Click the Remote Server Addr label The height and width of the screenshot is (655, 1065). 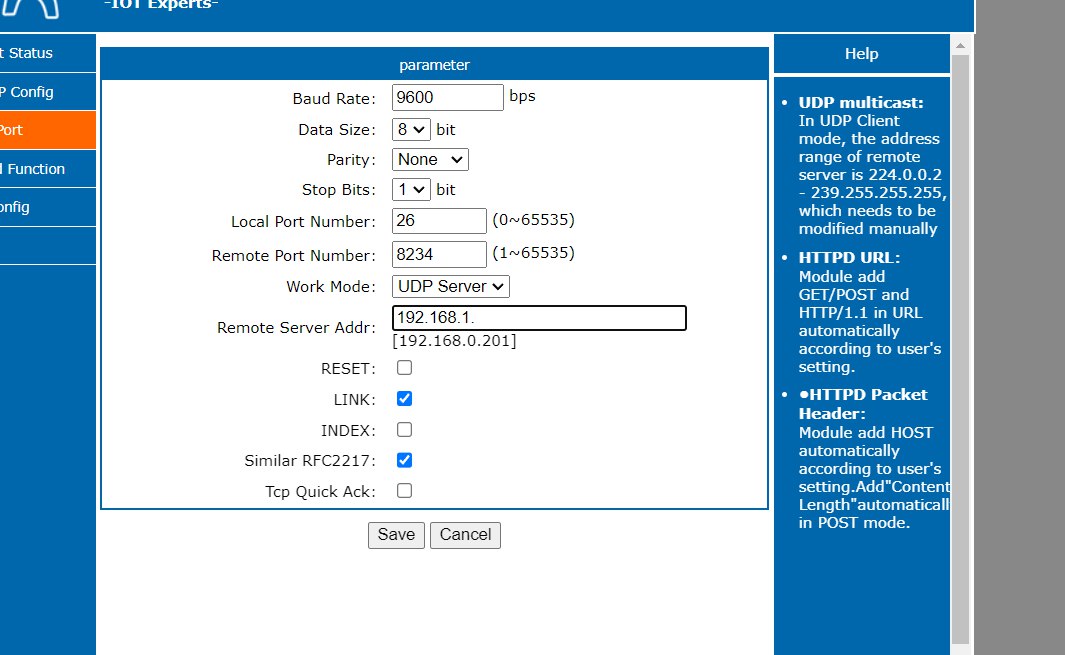(x=296, y=328)
